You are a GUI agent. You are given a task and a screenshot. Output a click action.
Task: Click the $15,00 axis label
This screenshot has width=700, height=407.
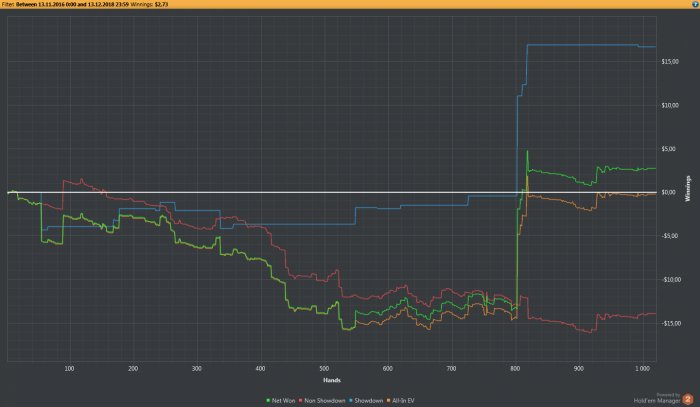(x=670, y=62)
